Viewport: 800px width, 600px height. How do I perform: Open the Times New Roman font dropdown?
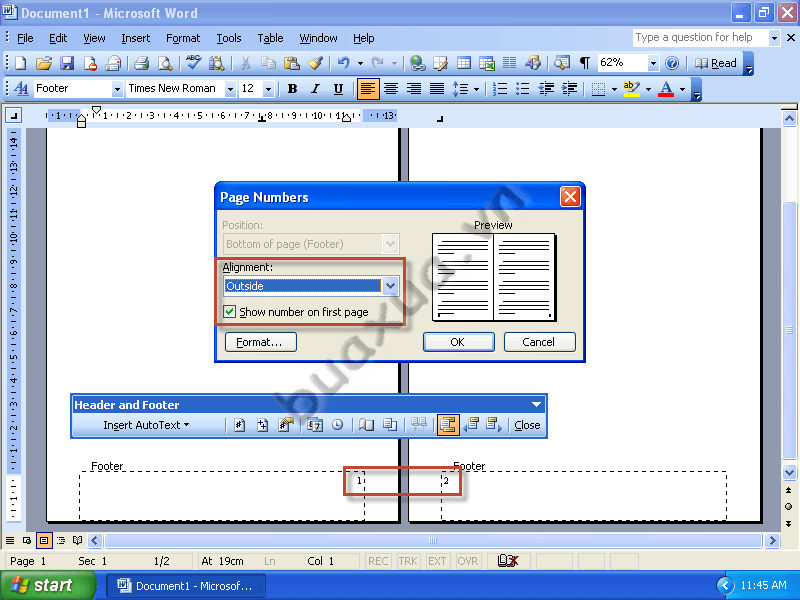(x=230, y=89)
